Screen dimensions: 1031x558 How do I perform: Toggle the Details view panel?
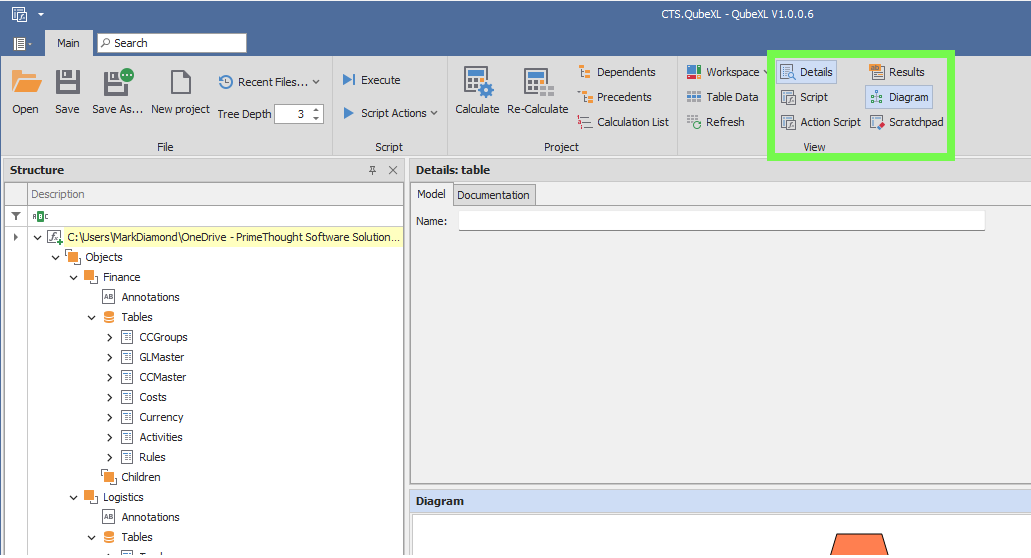click(x=806, y=72)
